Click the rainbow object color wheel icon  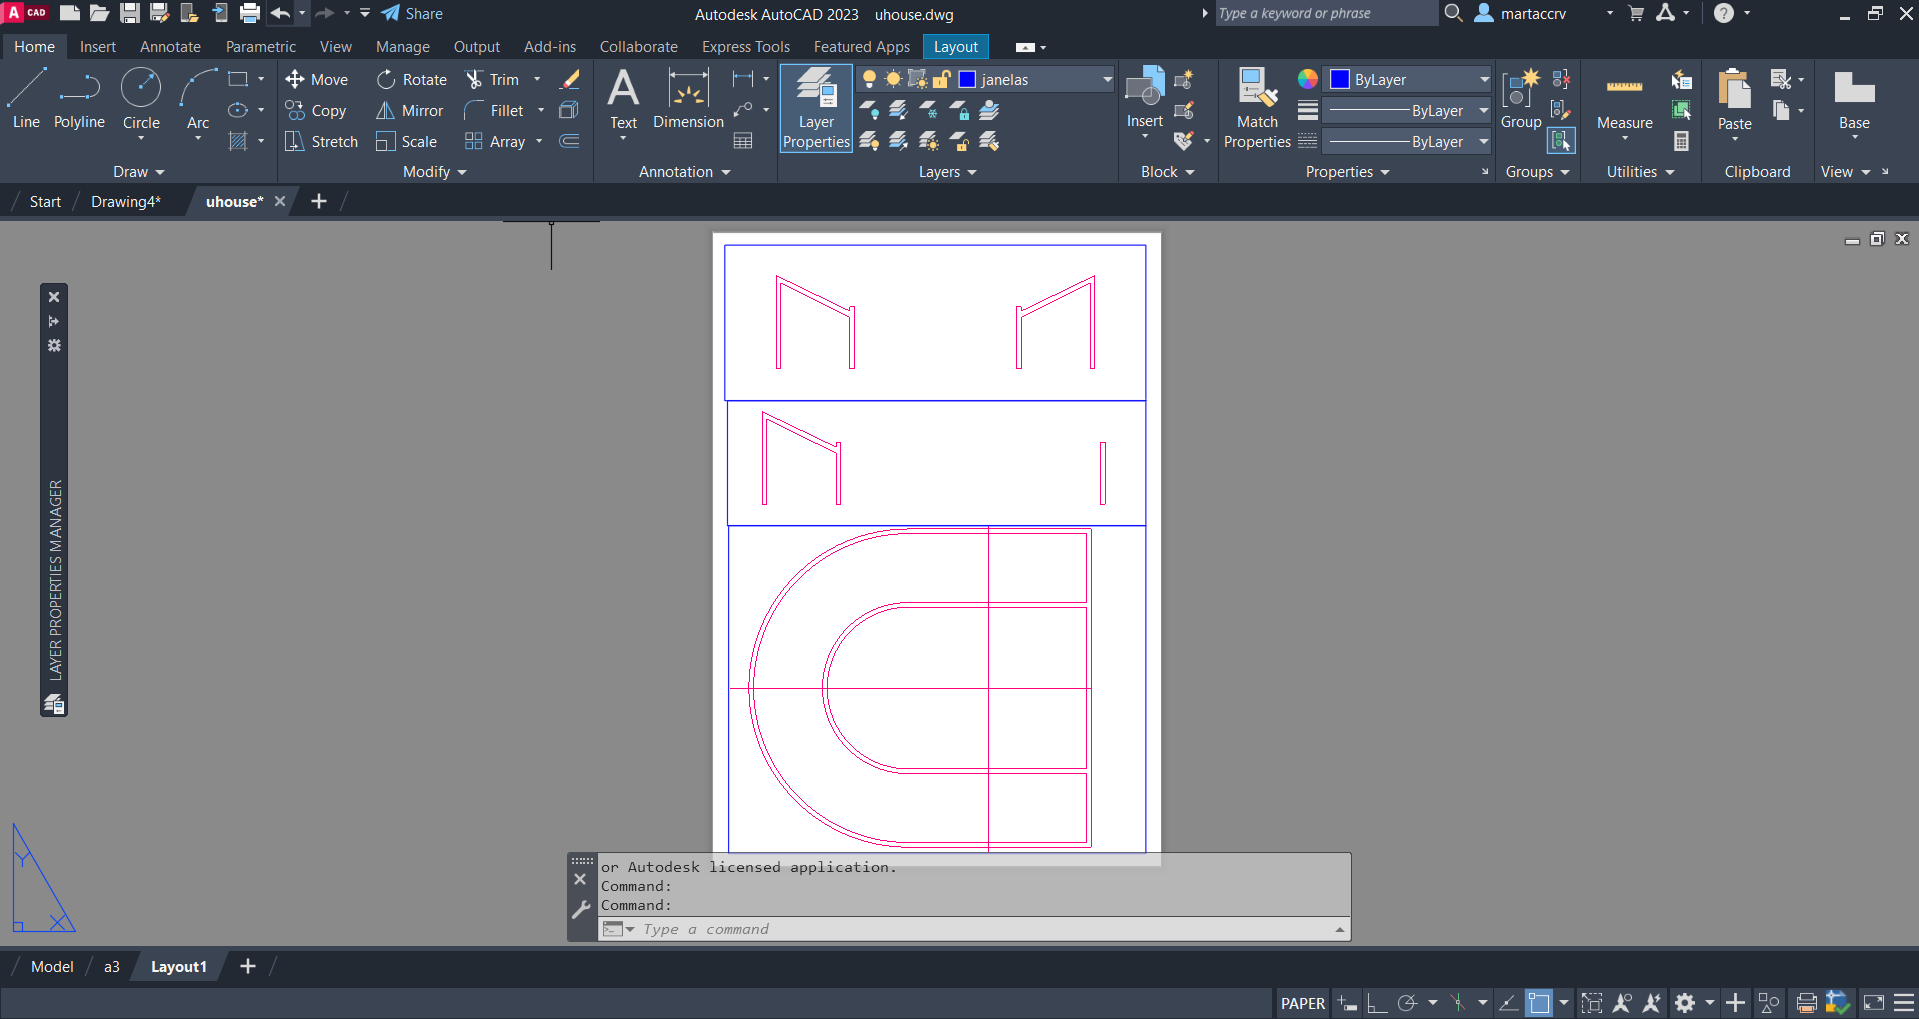[x=1307, y=80]
